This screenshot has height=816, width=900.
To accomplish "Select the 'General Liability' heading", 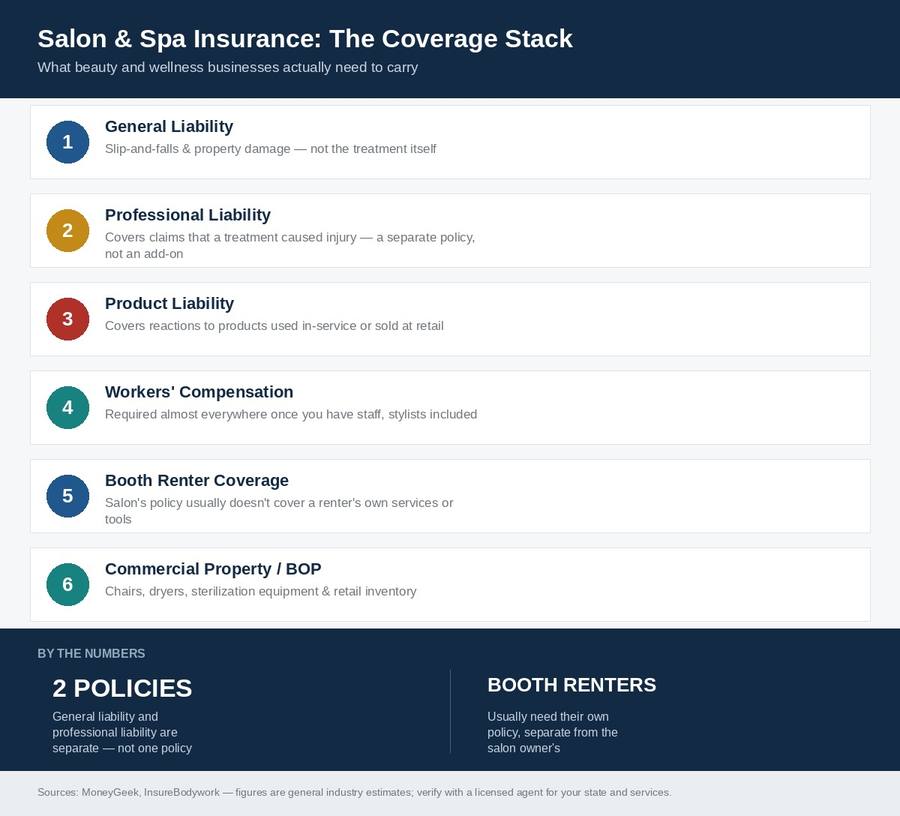I will (x=169, y=126).
